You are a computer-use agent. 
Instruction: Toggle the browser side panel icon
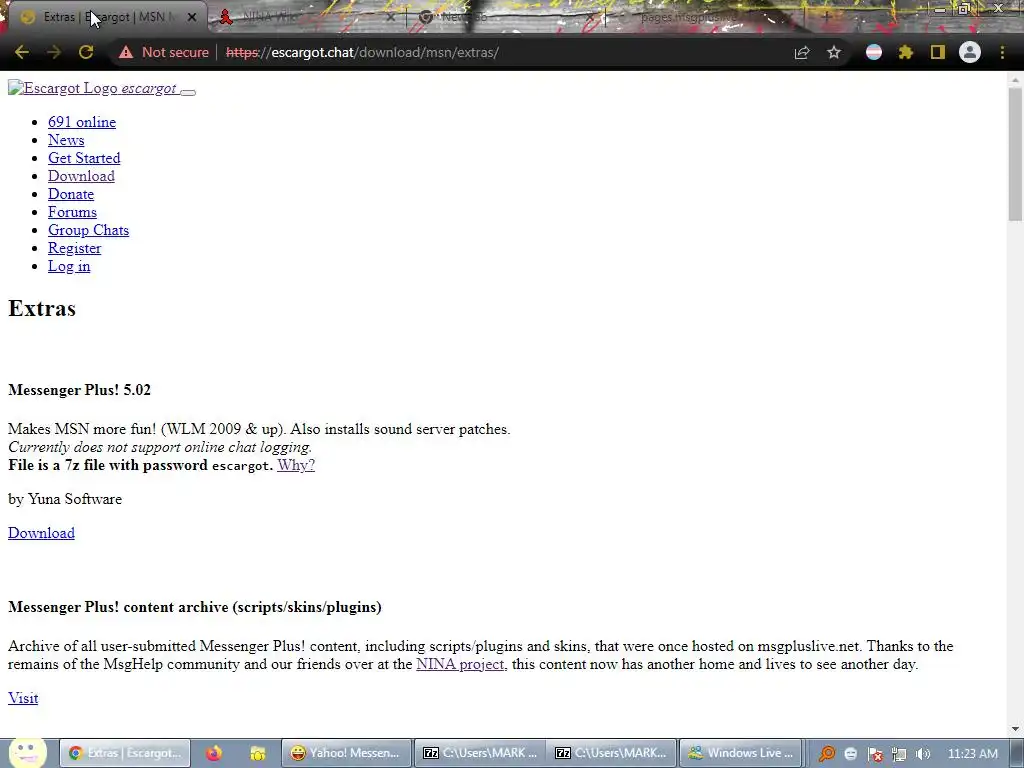point(938,52)
